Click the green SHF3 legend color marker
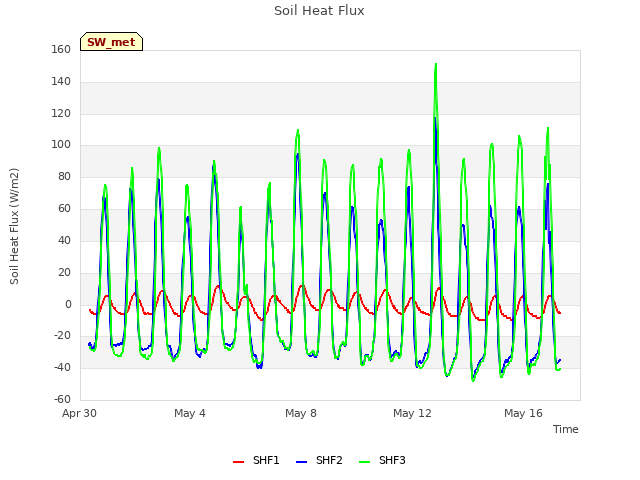This screenshot has width=640, height=480. (x=364, y=462)
